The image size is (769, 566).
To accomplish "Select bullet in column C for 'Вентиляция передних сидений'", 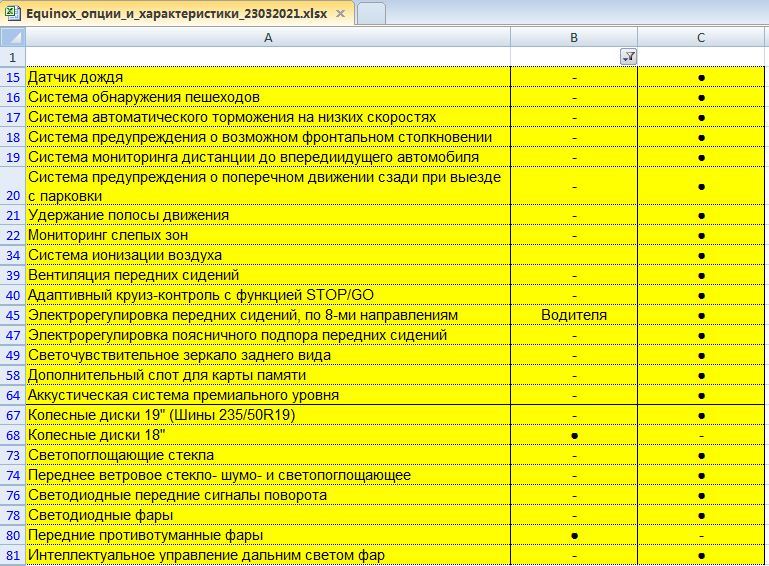I will point(702,275).
